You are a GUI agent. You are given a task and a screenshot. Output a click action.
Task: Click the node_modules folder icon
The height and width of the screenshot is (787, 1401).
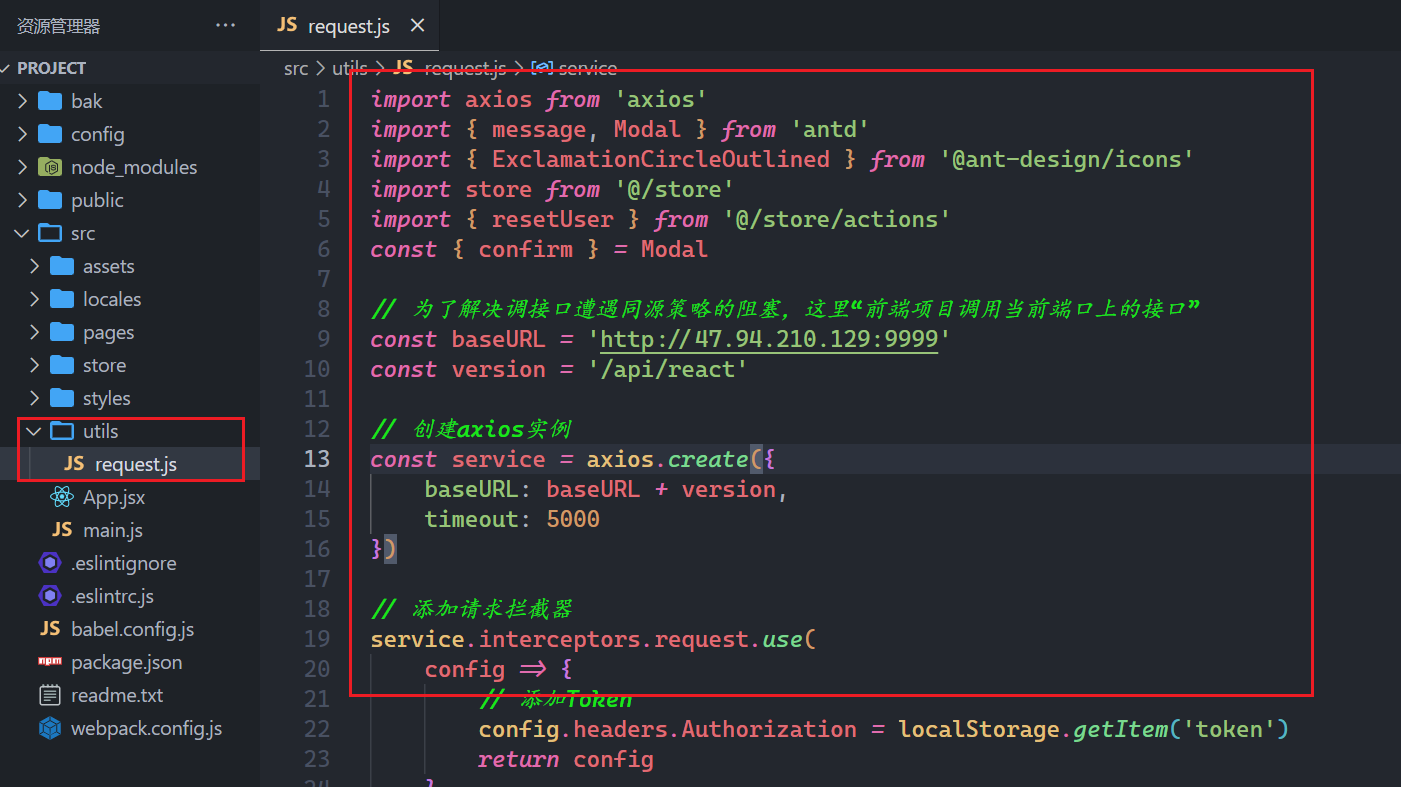[50, 167]
